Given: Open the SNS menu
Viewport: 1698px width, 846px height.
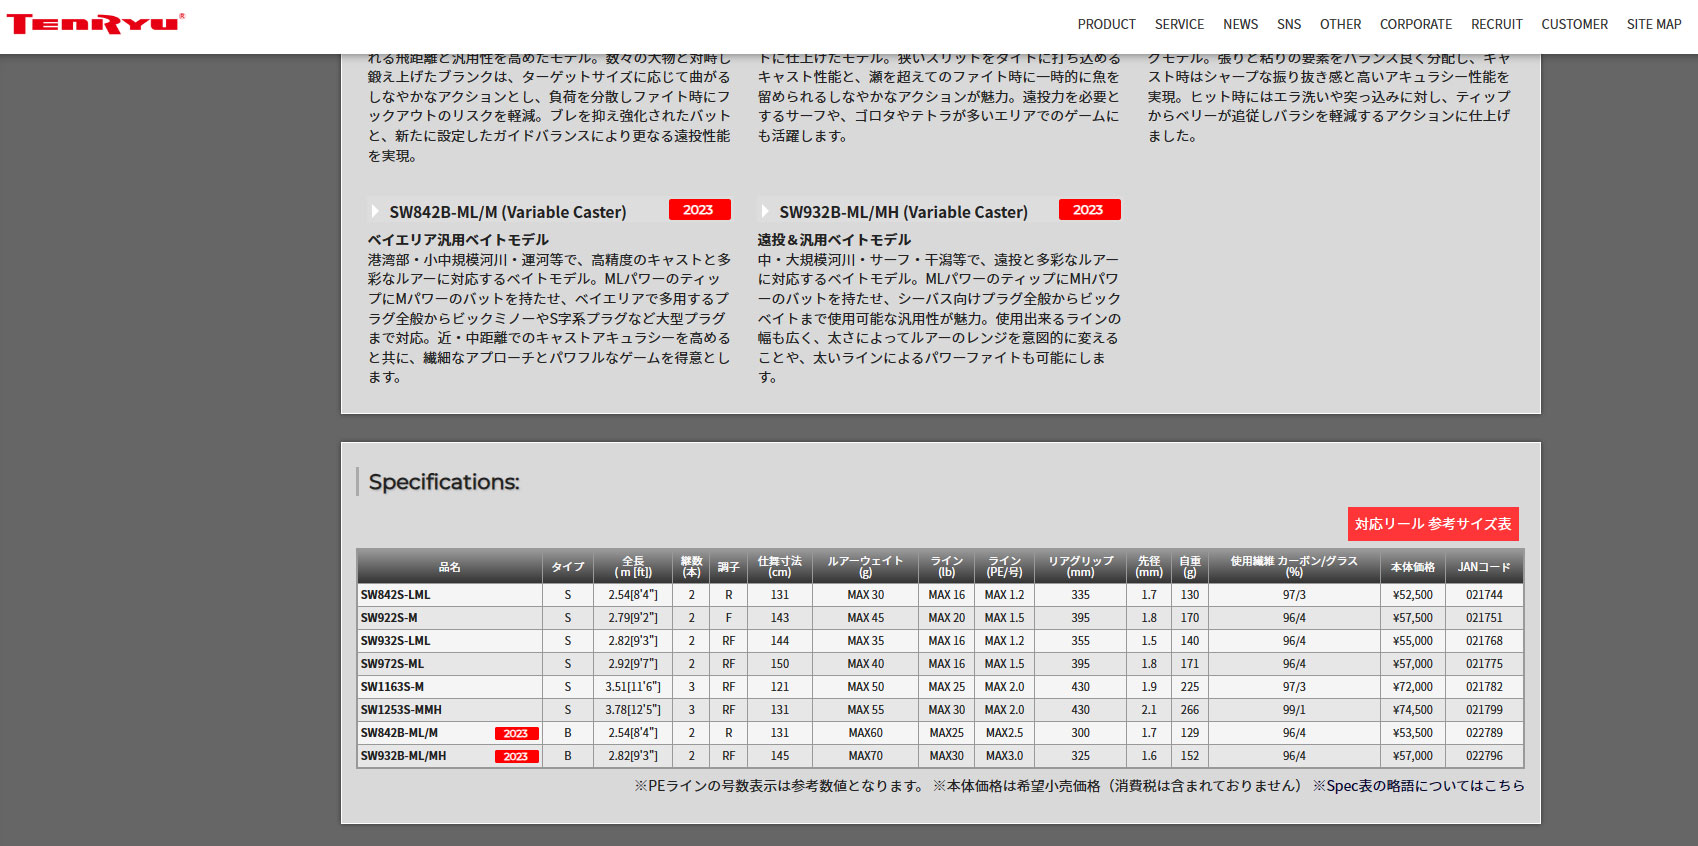Looking at the screenshot, I should click(x=1289, y=24).
